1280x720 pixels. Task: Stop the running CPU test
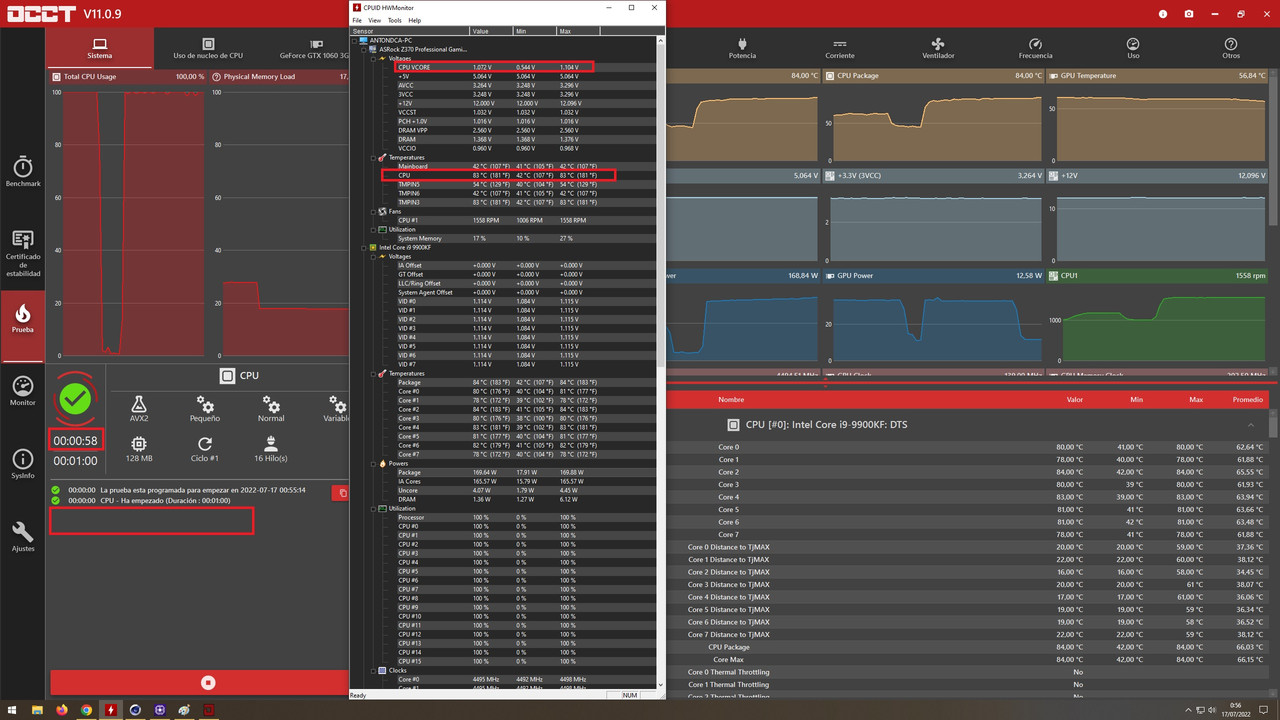(x=208, y=682)
